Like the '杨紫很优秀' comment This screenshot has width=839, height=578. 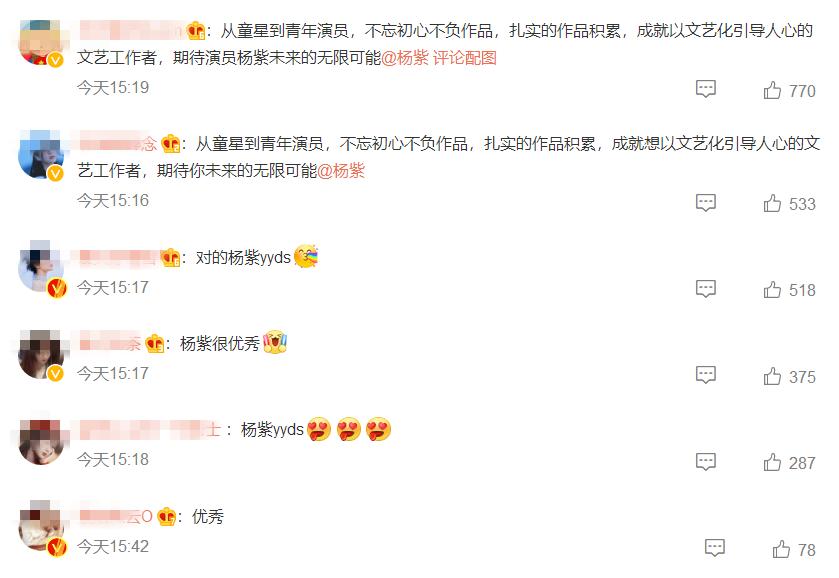tap(772, 376)
